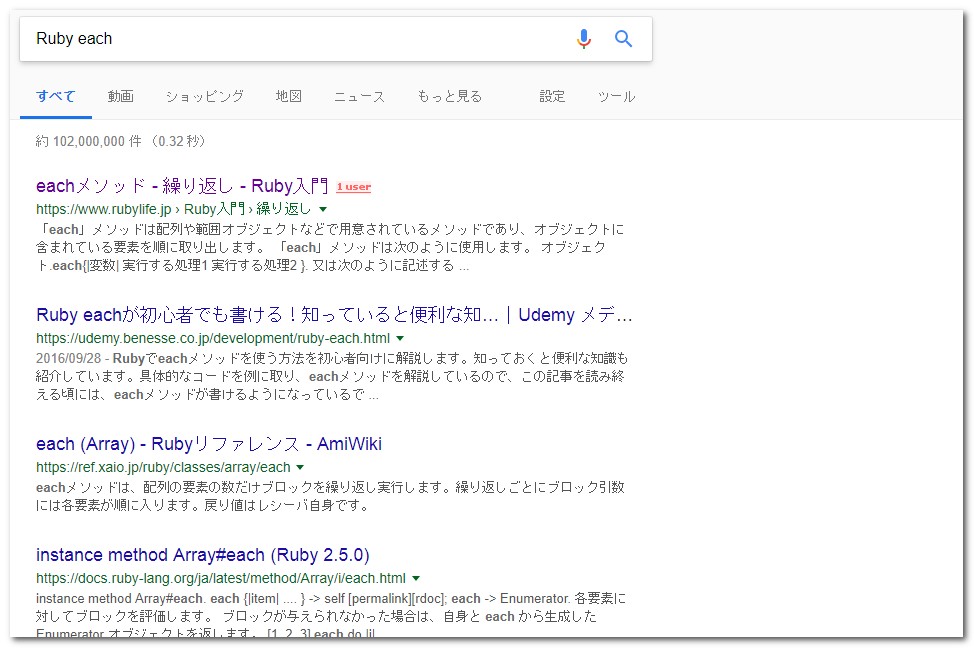Click the '約 102,000,000 件' result count
Image resolution: width=974 pixels, height=648 pixels.
coord(88,142)
